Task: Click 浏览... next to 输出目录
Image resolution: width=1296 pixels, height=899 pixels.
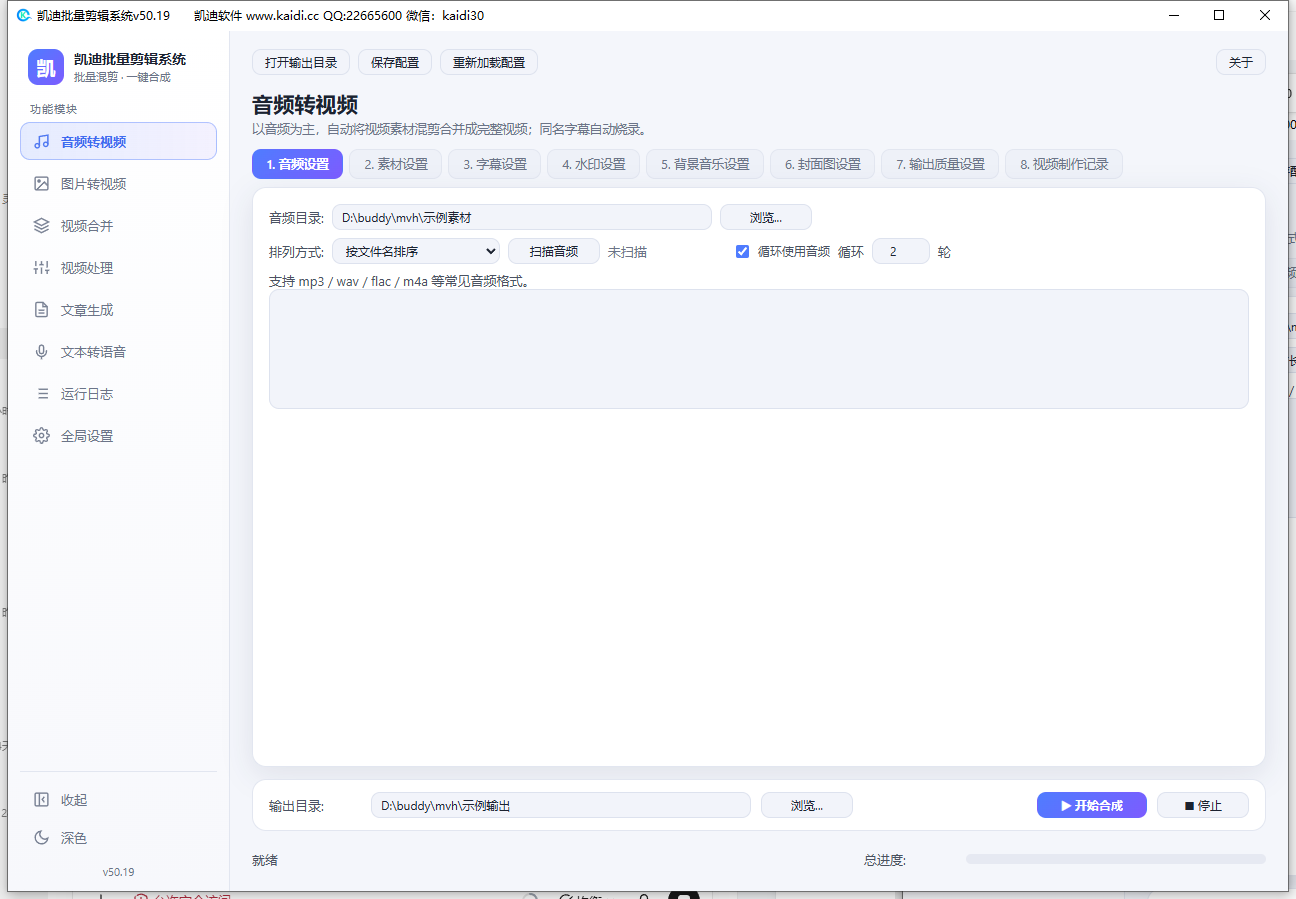Action: [x=807, y=805]
